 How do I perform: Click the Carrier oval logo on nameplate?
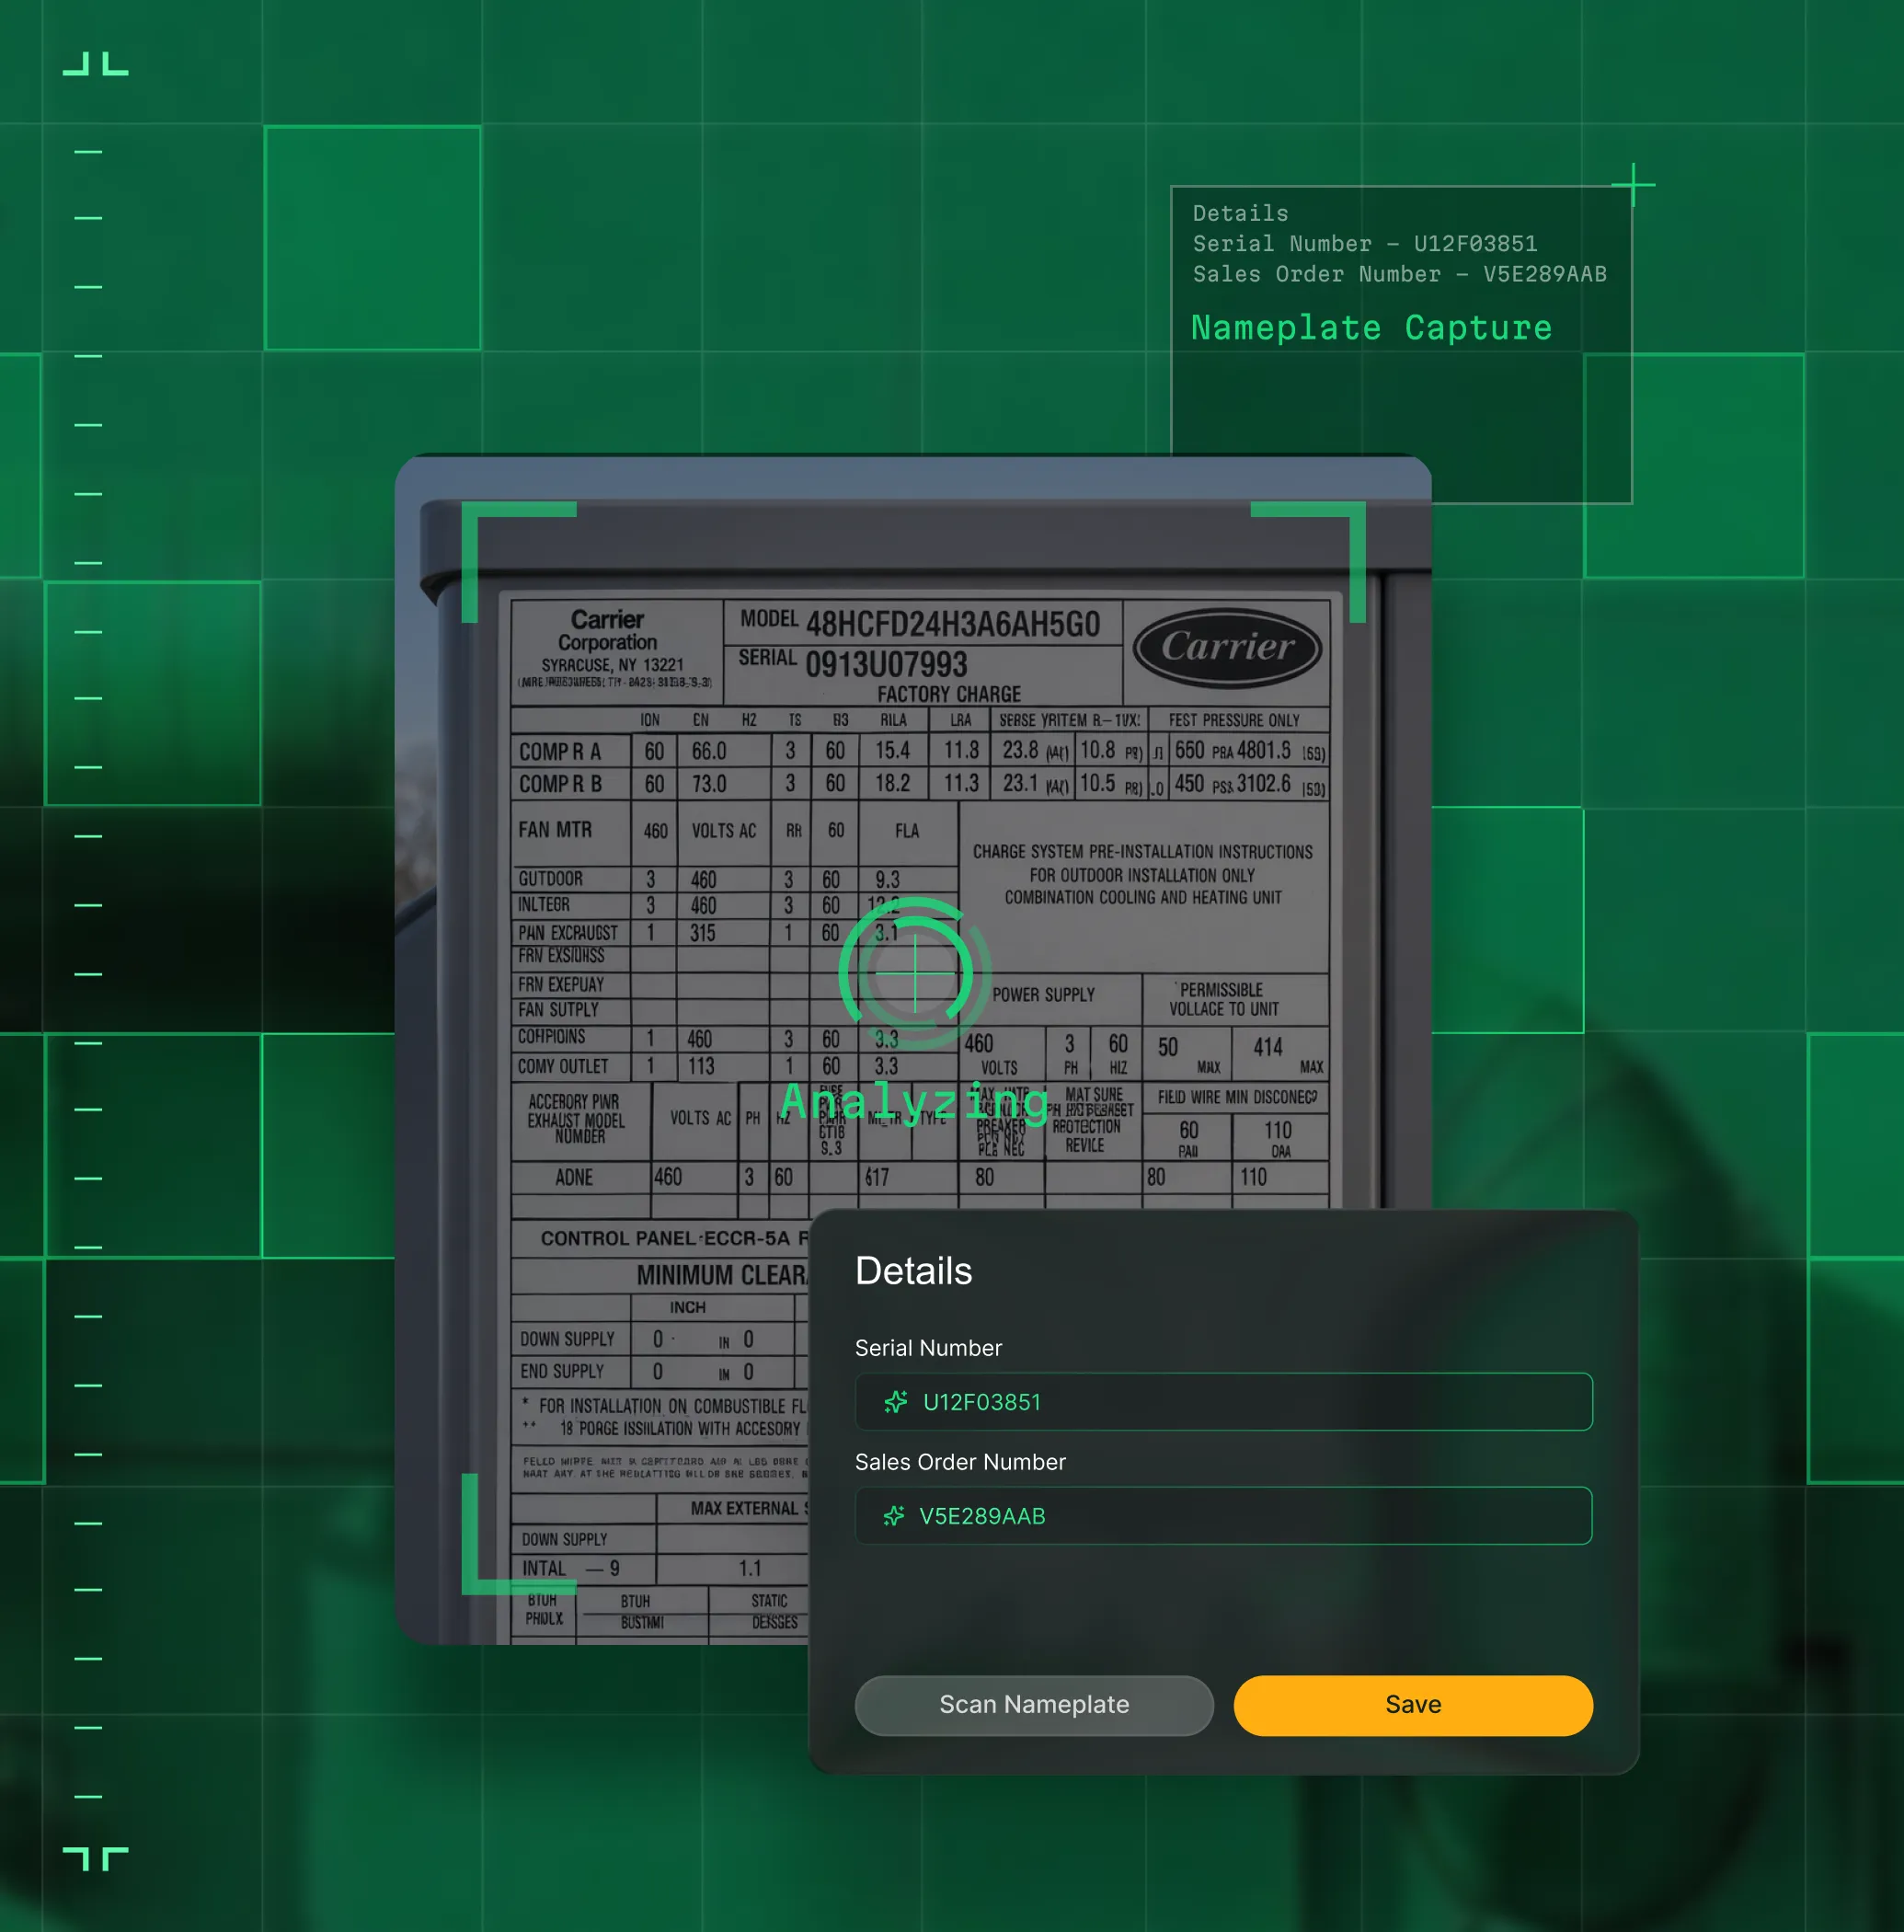point(1227,647)
